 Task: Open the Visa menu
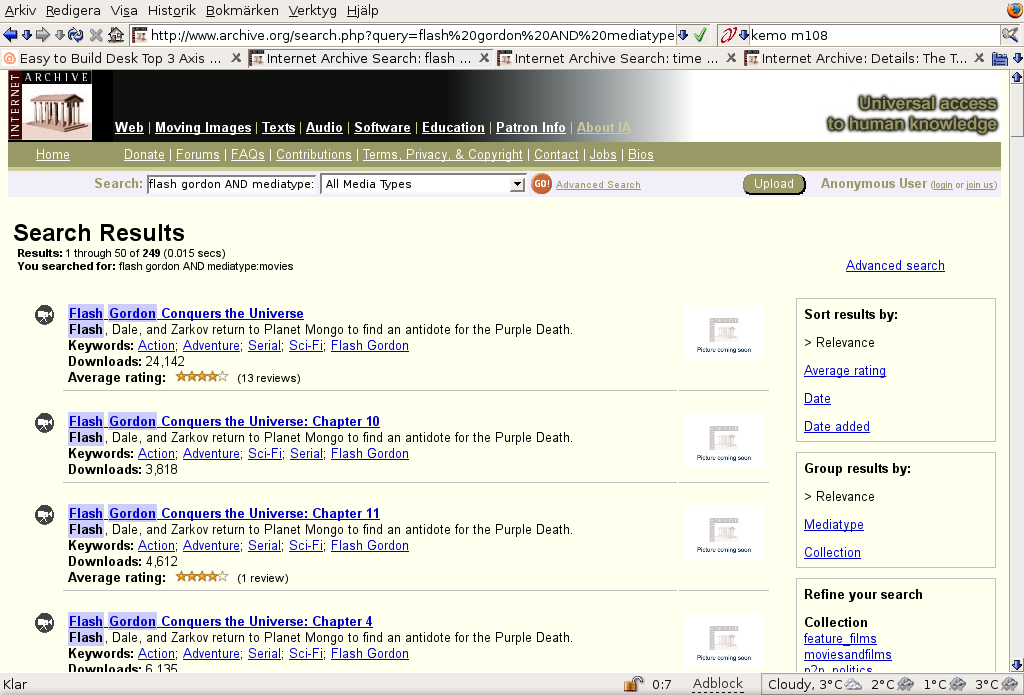[x=124, y=10]
